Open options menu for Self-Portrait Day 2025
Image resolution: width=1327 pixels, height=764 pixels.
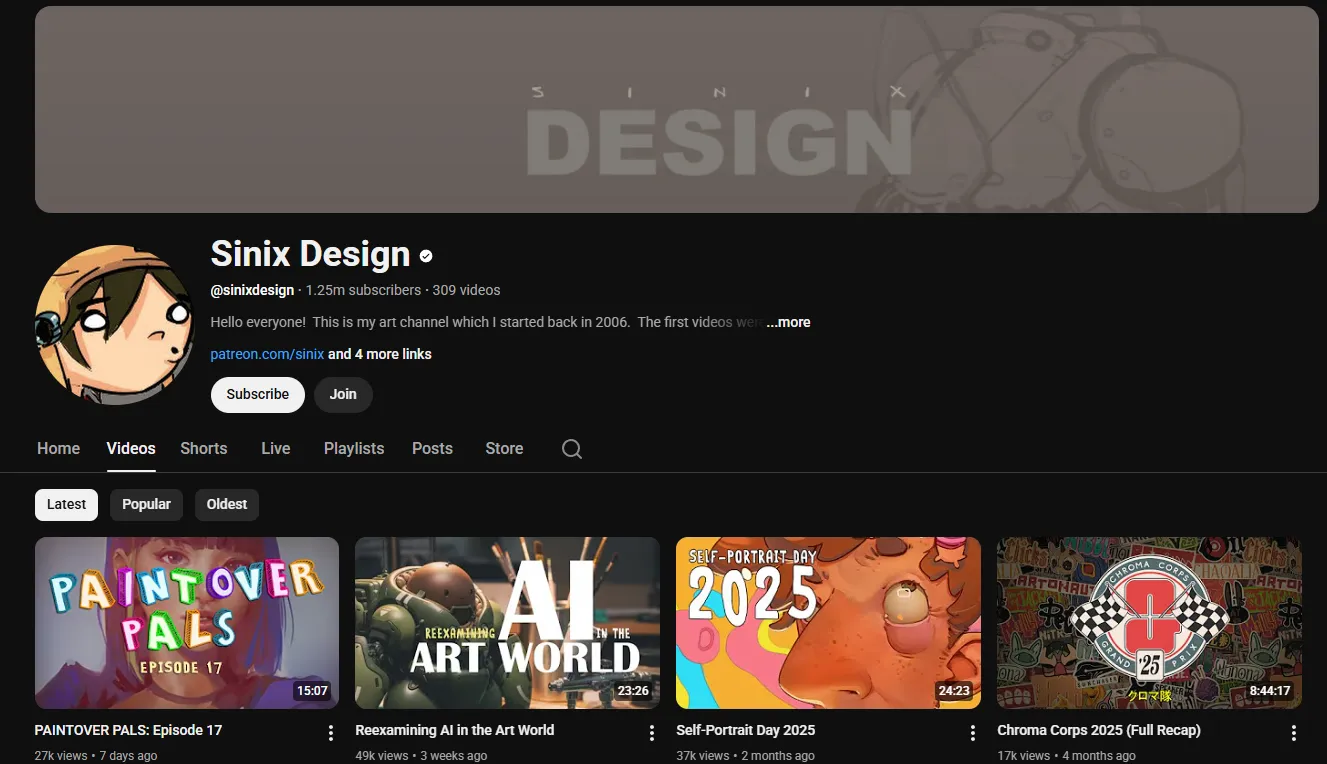tap(972, 732)
